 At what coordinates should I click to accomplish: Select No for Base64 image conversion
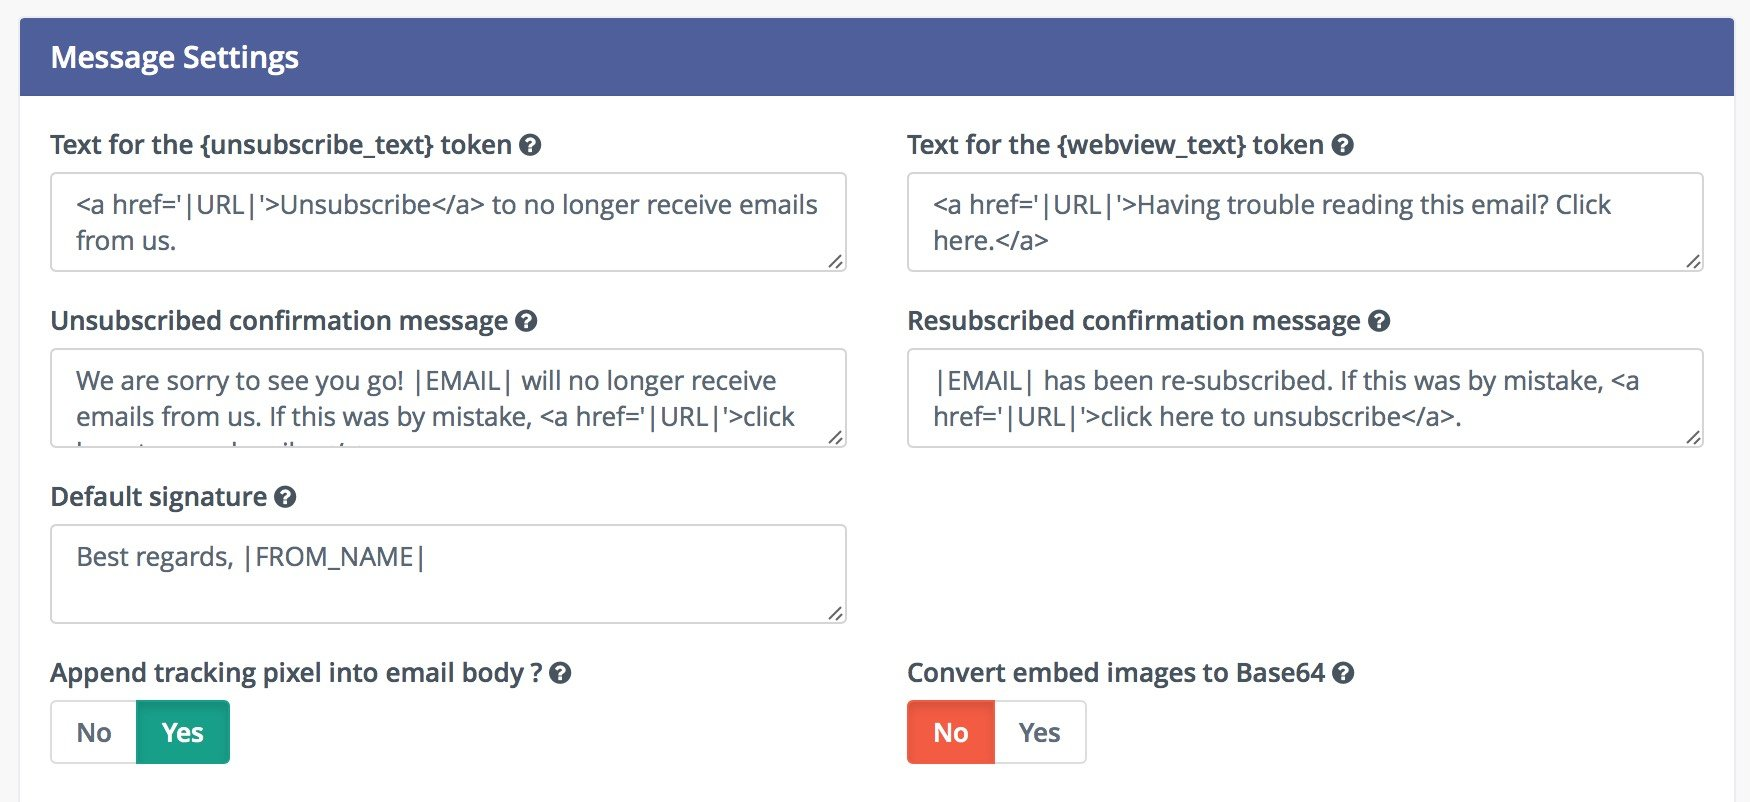(950, 732)
